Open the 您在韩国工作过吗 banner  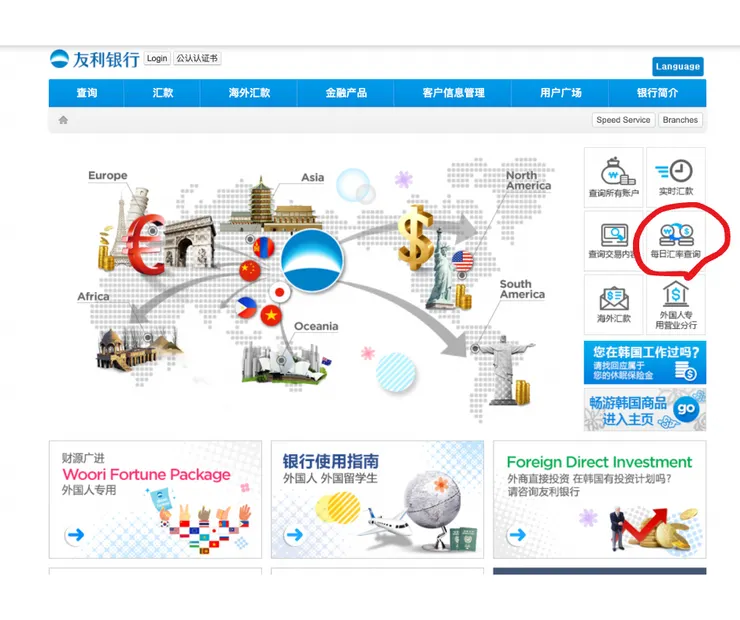coord(645,362)
